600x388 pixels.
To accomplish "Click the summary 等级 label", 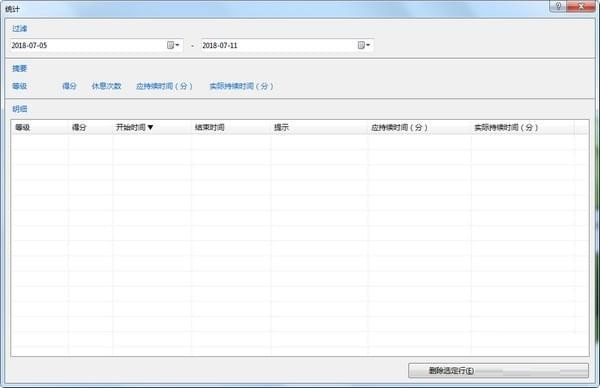I will (x=20, y=86).
